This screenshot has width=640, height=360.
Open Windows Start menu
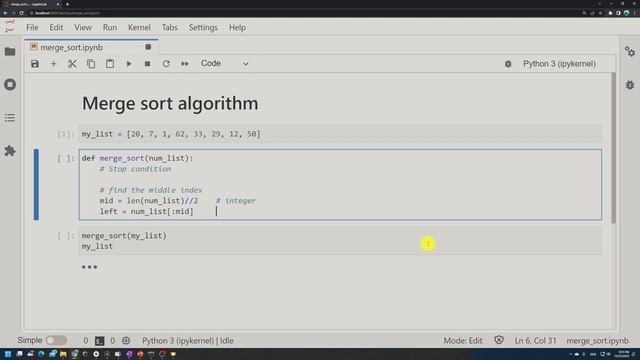(x=8, y=354)
